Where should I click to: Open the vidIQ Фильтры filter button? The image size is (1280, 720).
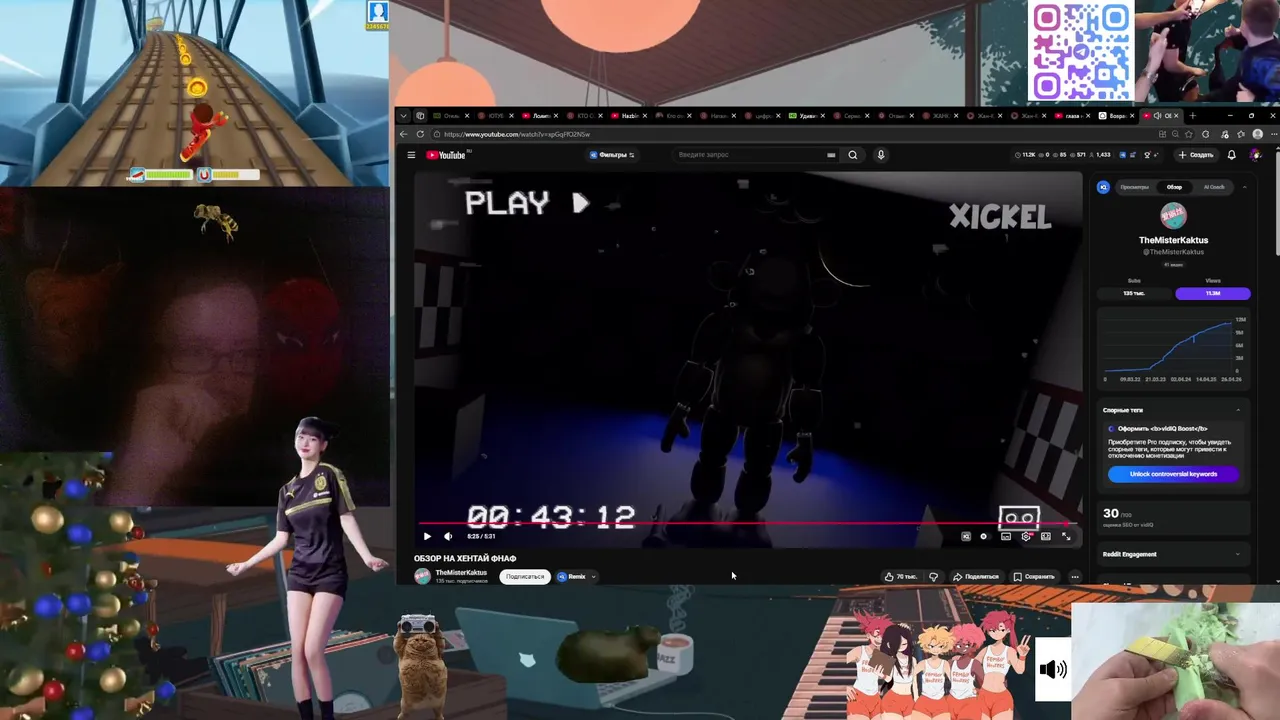tap(612, 155)
